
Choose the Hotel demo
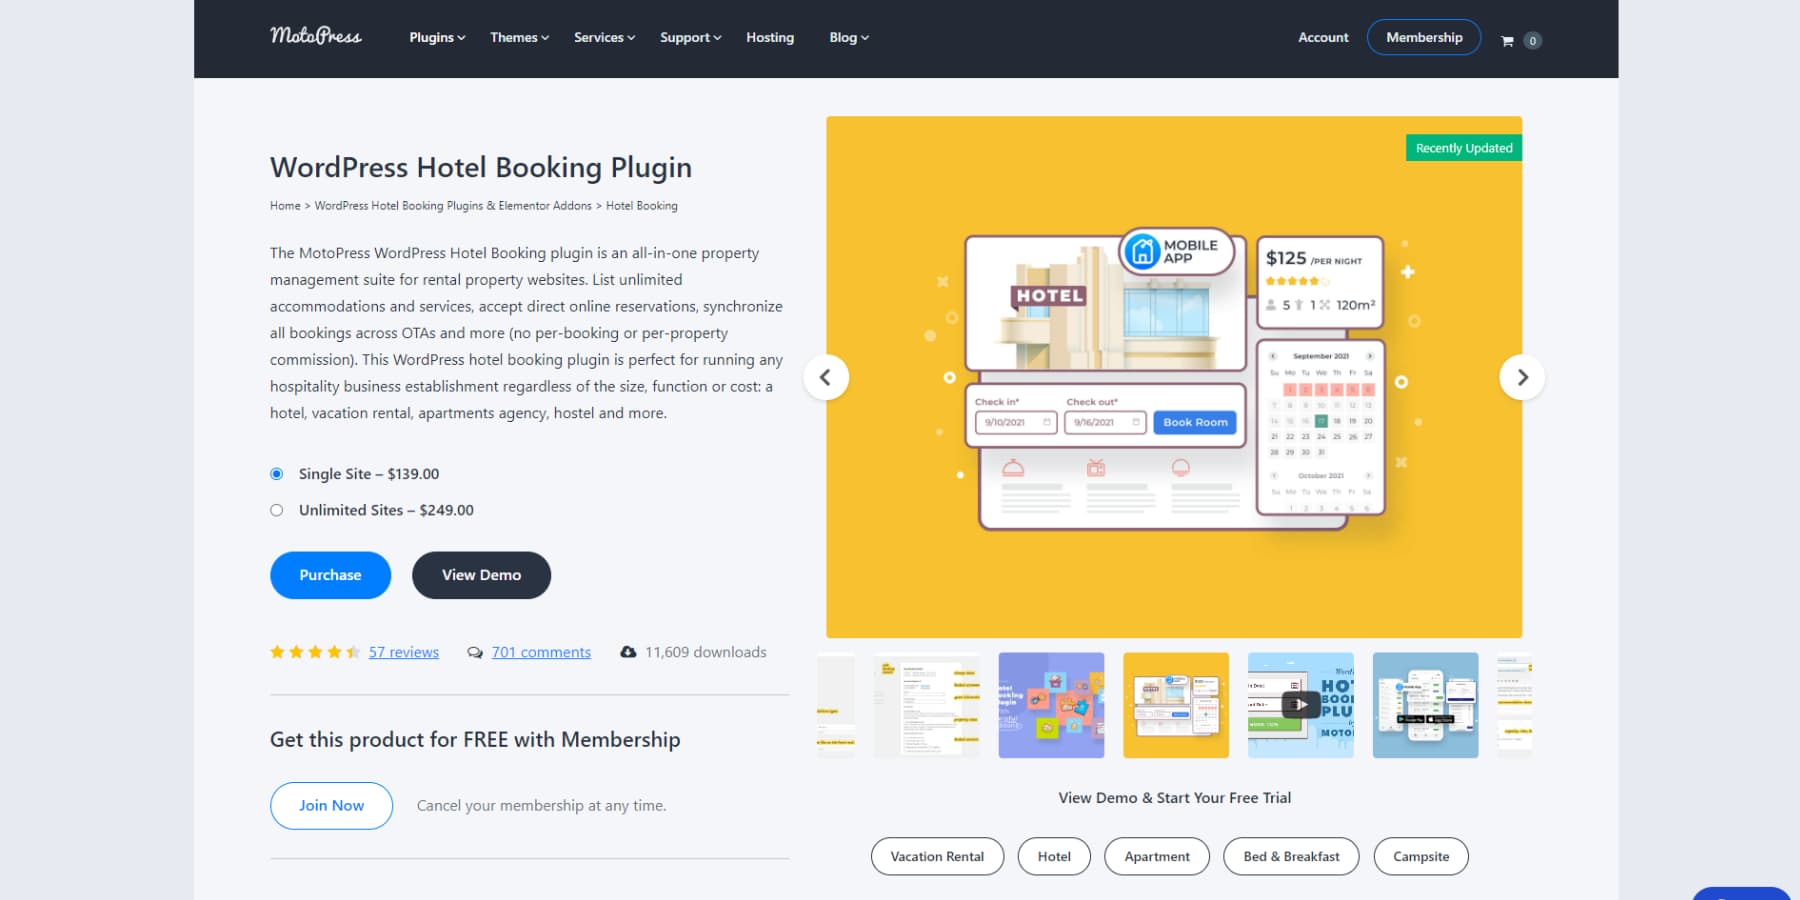coord(1054,856)
